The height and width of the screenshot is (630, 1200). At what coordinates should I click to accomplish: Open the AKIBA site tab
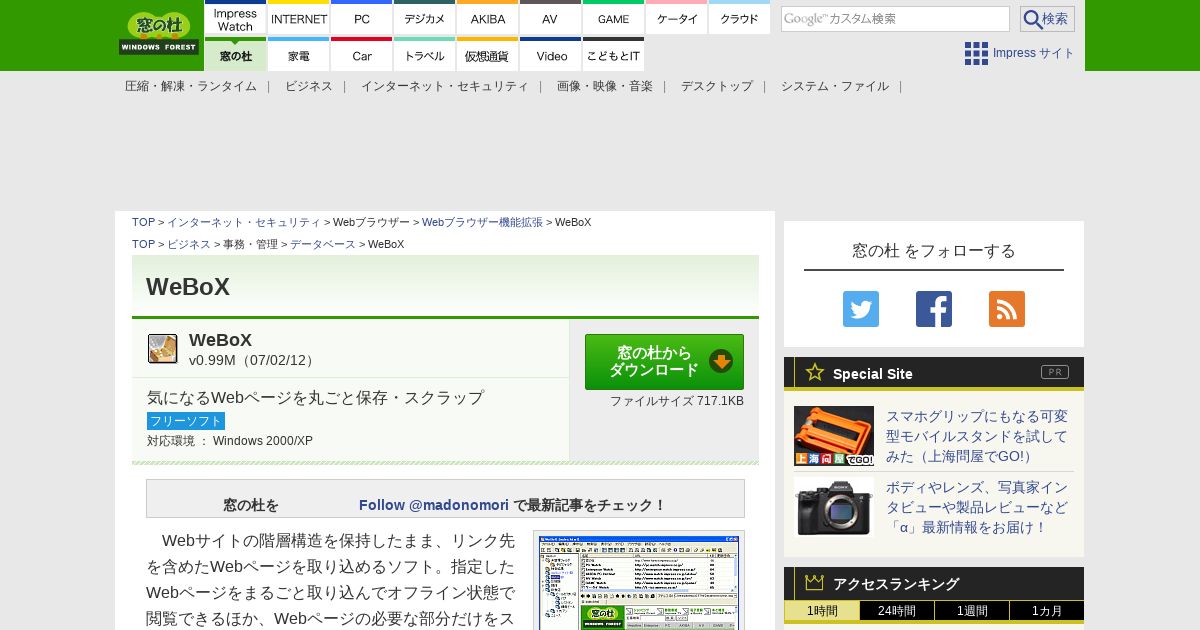point(488,19)
